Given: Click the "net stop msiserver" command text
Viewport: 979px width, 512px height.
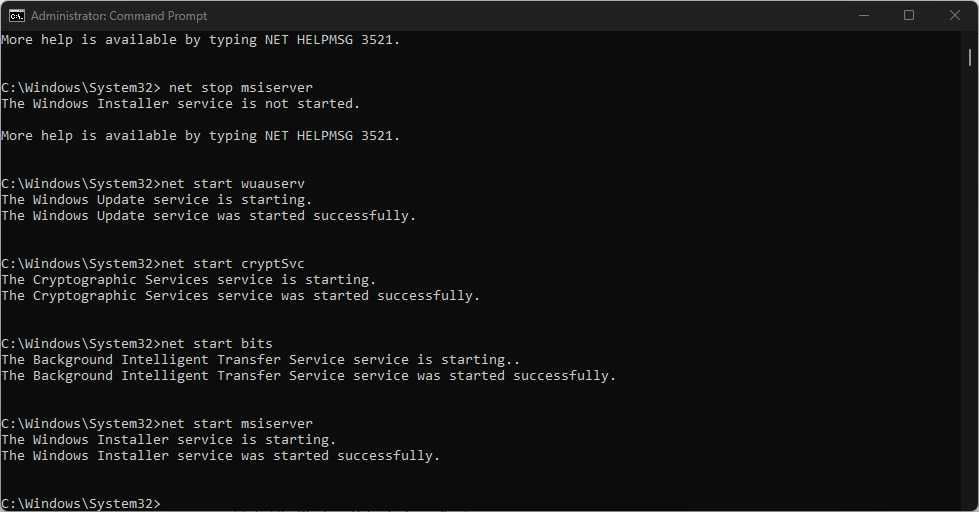Looking at the screenshot, I should [x=240, y=88].
